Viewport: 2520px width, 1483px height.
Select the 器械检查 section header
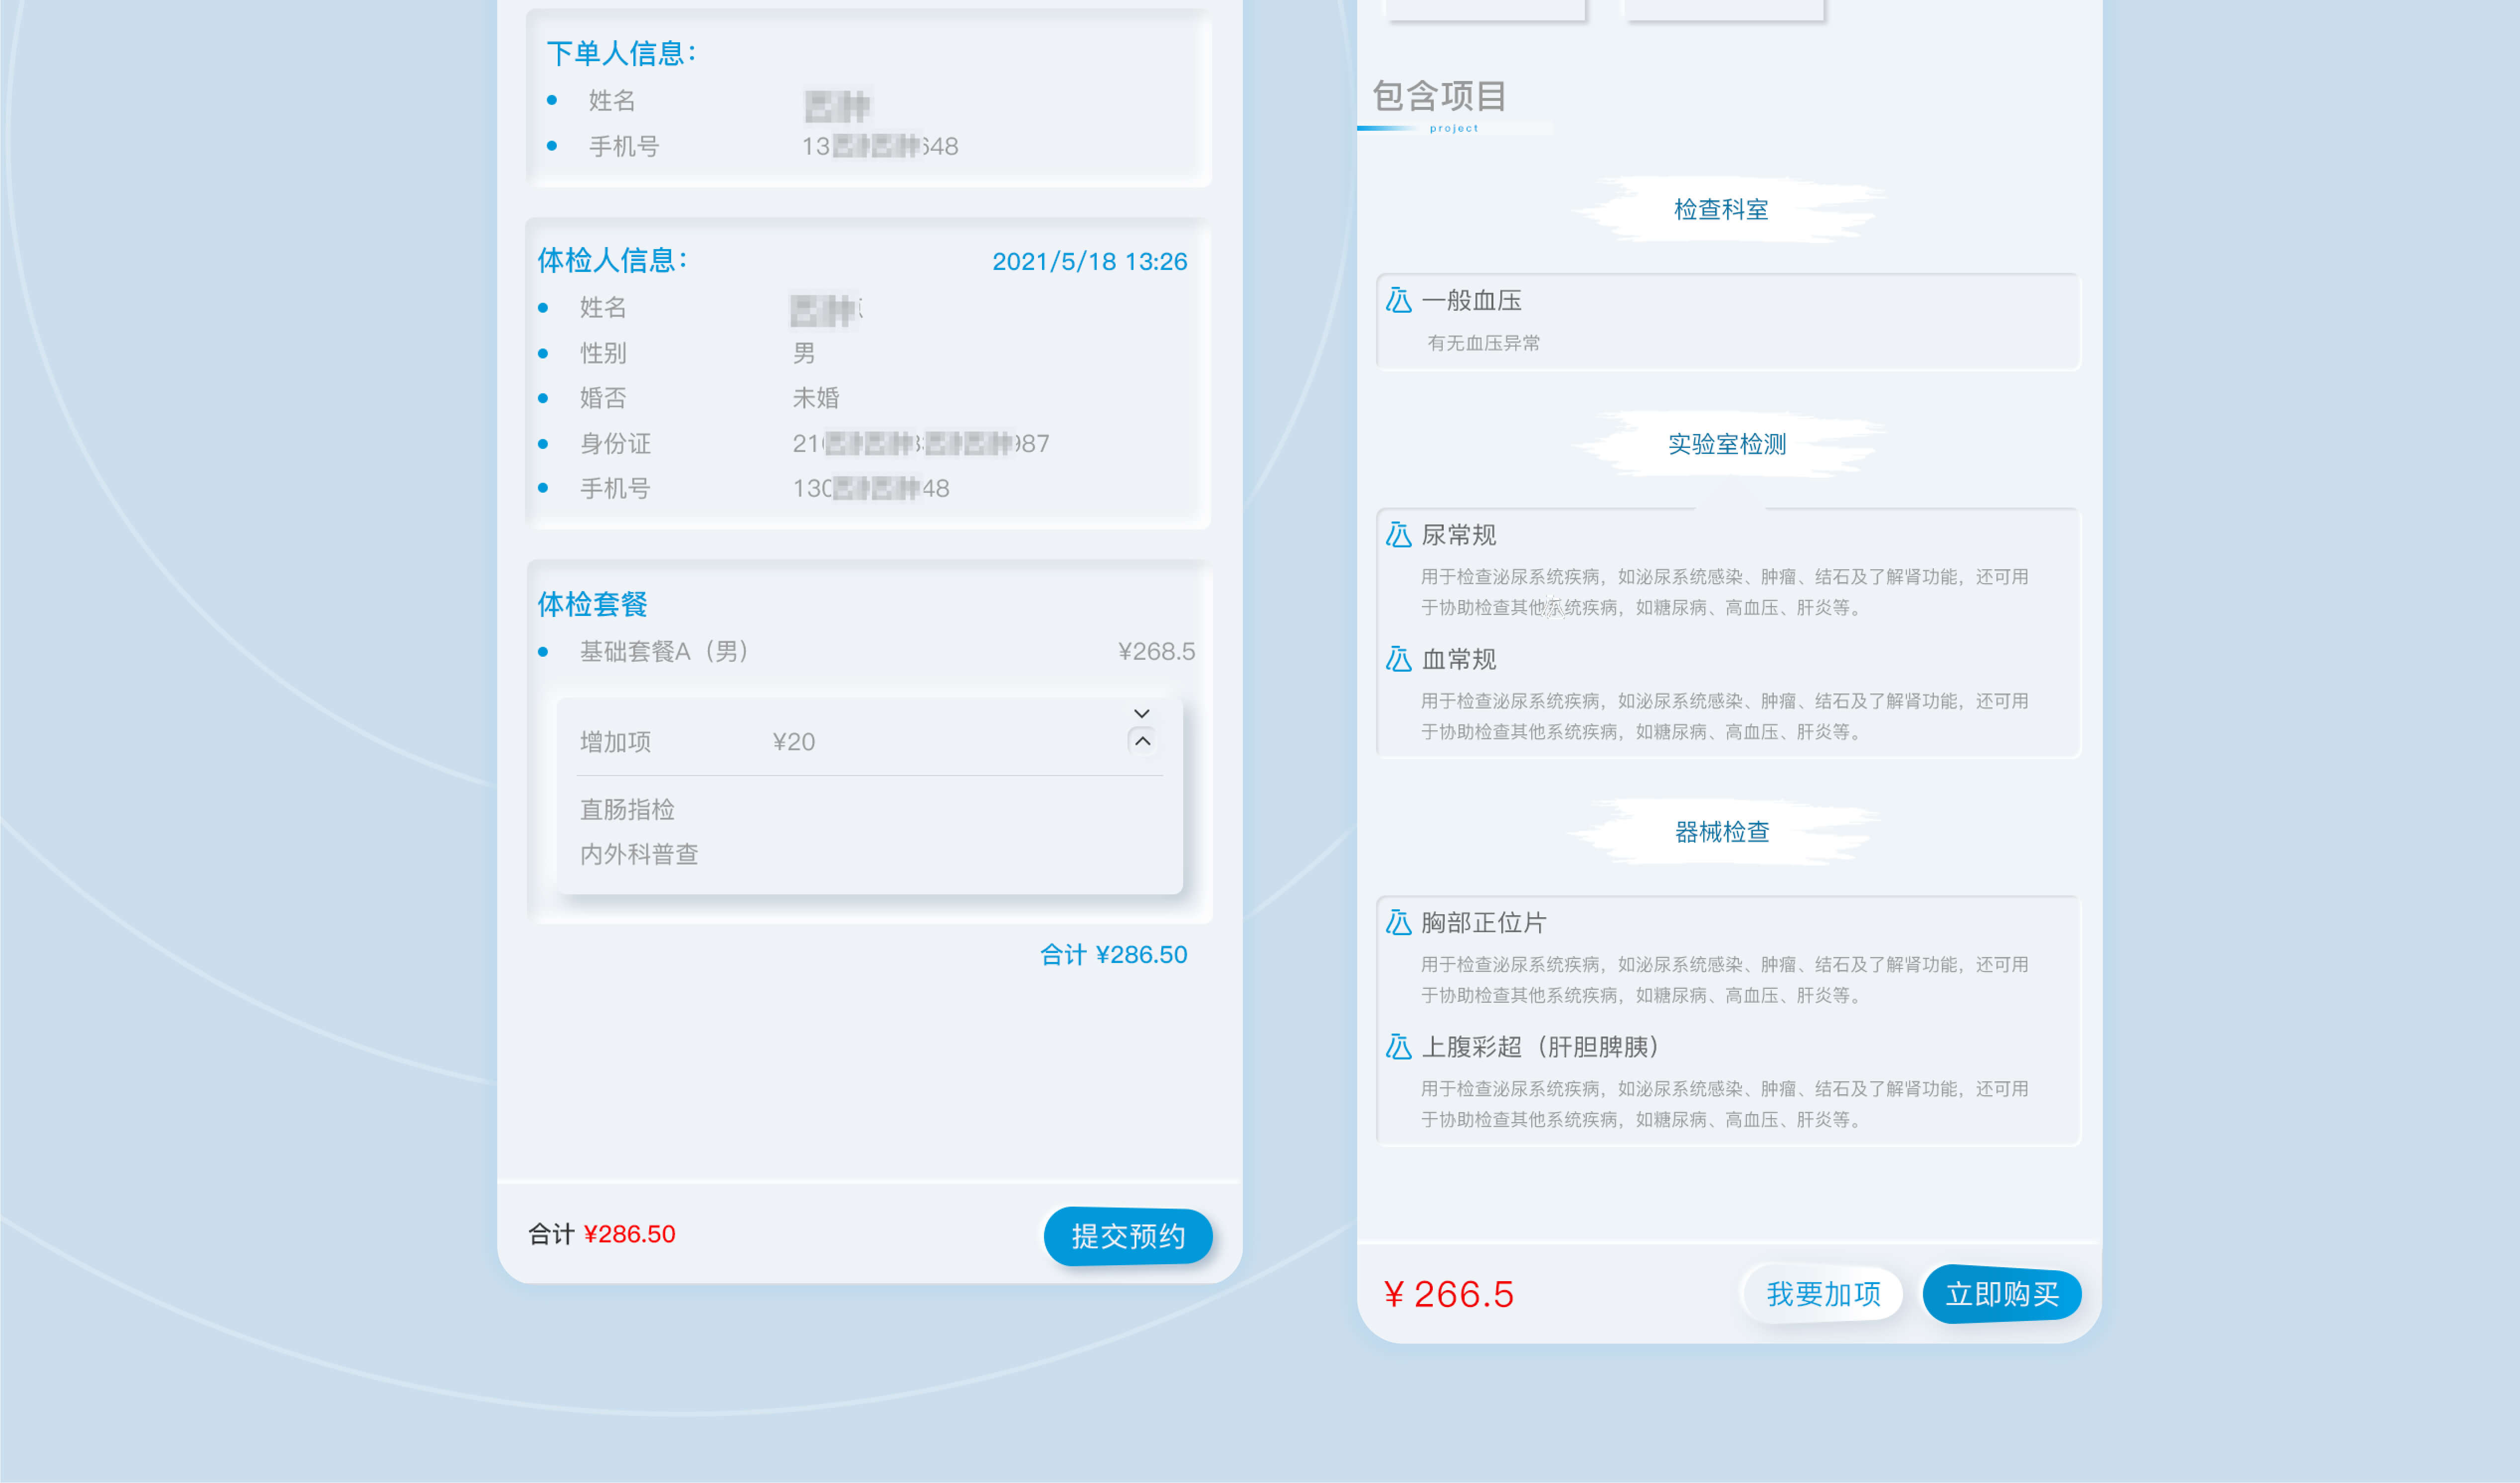(x=1721, y=832)
